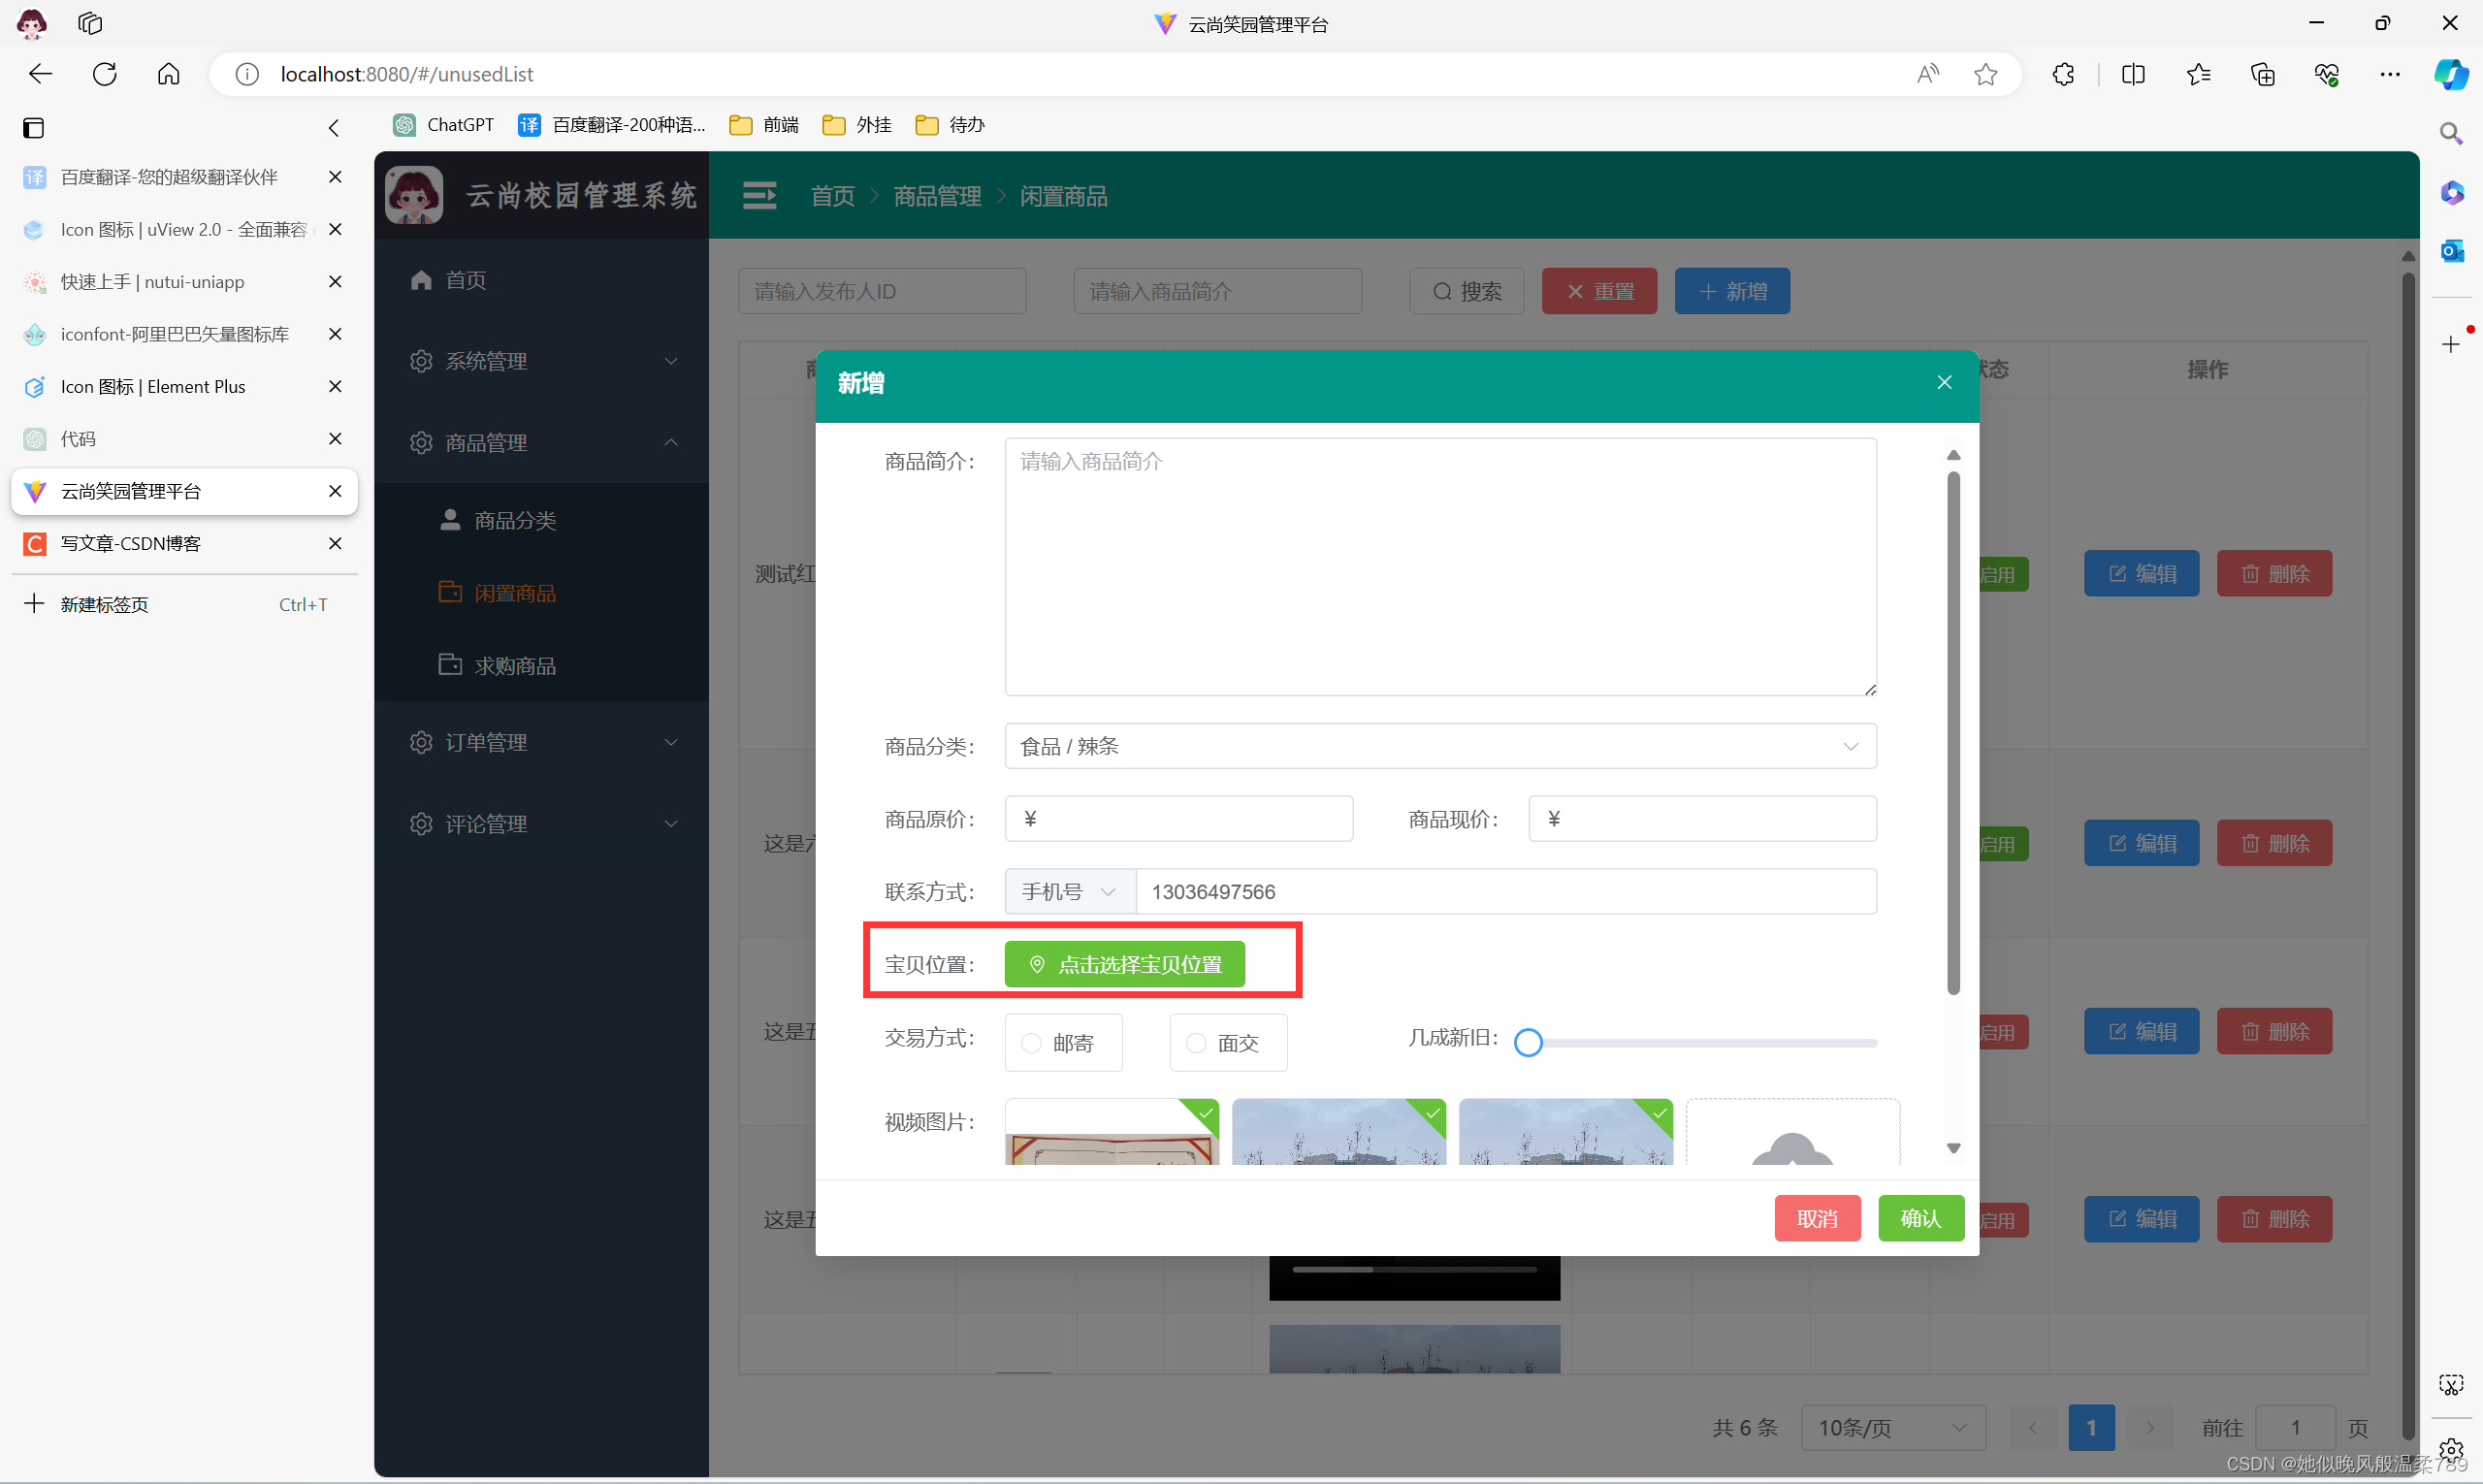
Task: Click the 闲置商品 menu item in sidebar
Action: click(x=514, y=592)
